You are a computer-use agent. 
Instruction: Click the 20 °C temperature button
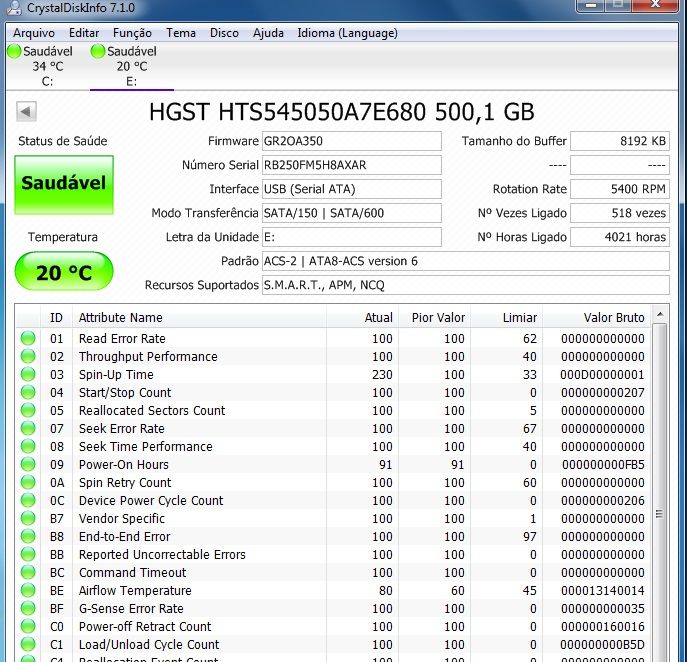coord(64,272)
